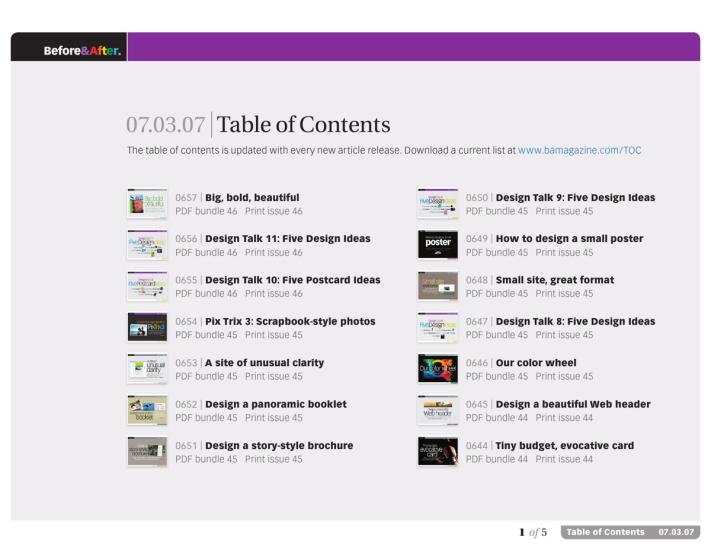711x550 pixels.
Task: Select Design a story-style brochure thumbnail
Action: click(x=147, y=452)
